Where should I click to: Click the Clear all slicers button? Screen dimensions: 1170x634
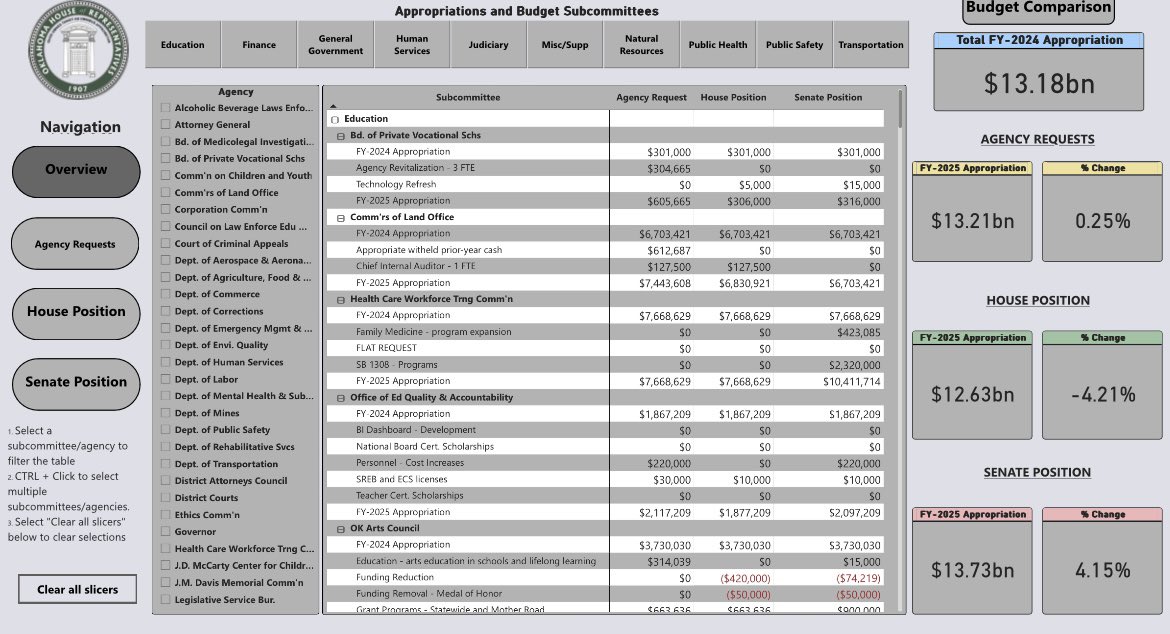click(78, 589)
